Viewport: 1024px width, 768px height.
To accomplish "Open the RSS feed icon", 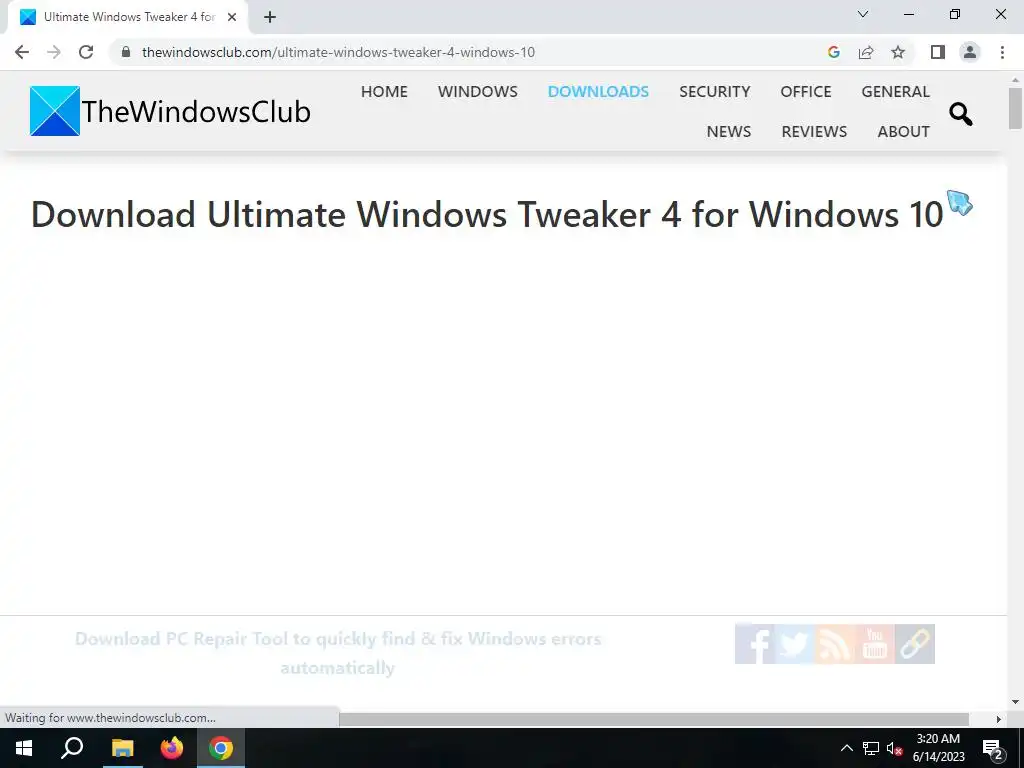I will click(x=835, y=644).
